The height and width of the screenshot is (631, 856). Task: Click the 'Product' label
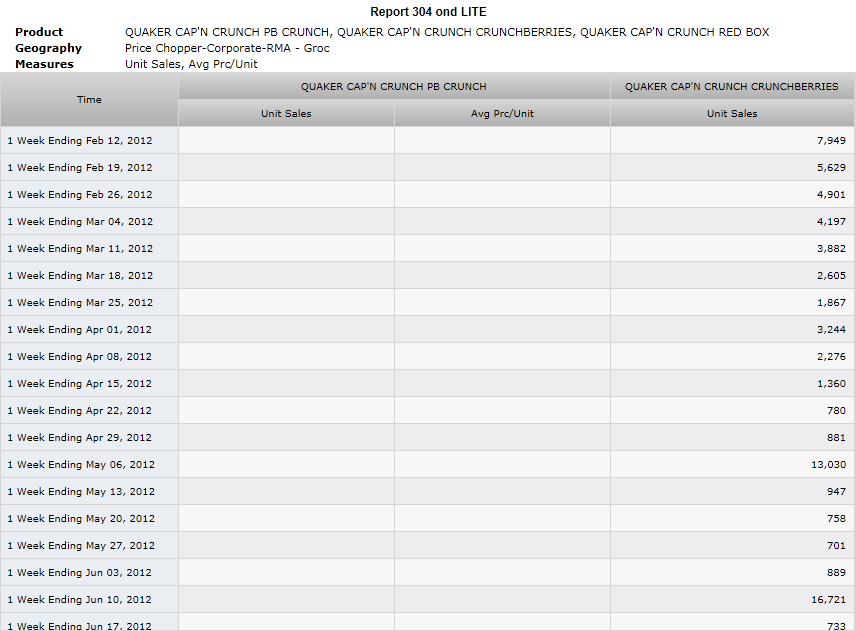(x=39, y=32)
